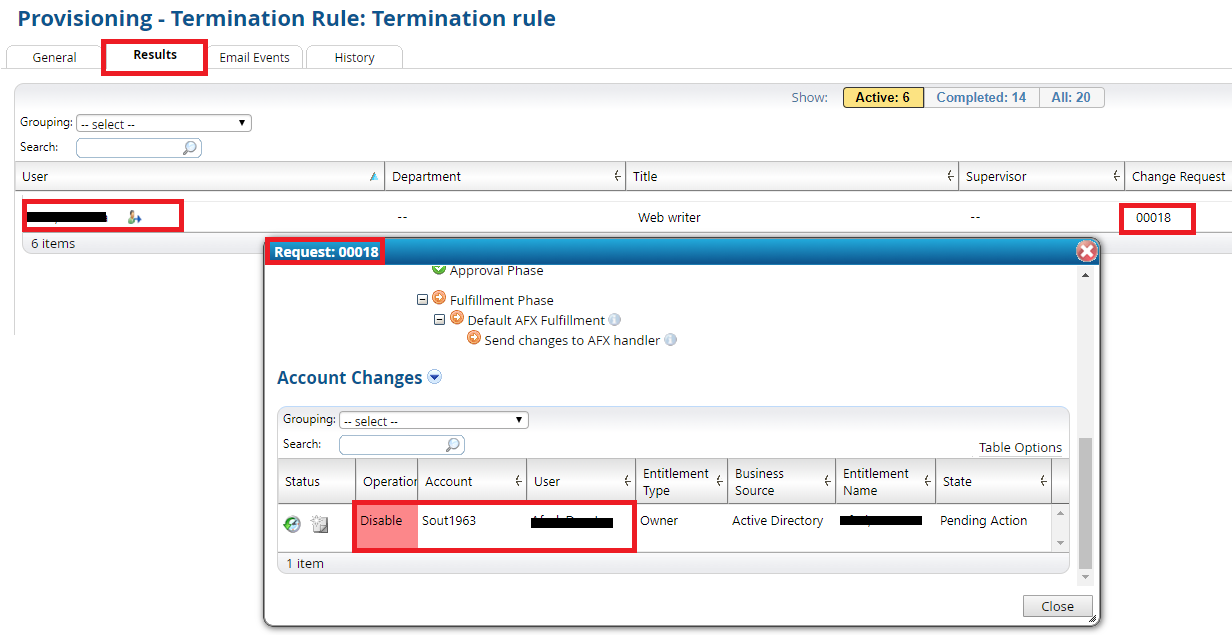The image size is (1232, 637).
Task: Open the History tab
Action: tap(354, 57)
